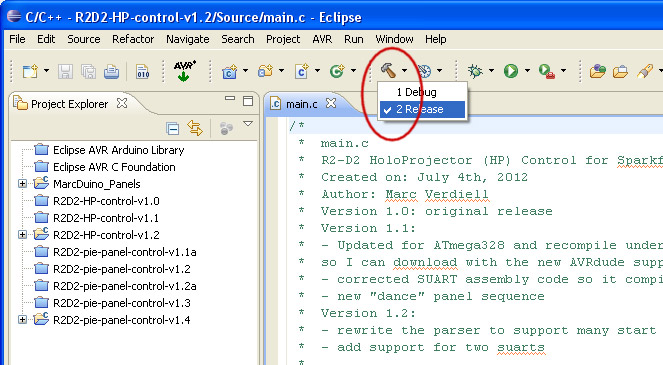The height and width of the screenshot is (365, 663).
Task: Open the New Class dropdown arrow
Action: (x=353, y=71)
